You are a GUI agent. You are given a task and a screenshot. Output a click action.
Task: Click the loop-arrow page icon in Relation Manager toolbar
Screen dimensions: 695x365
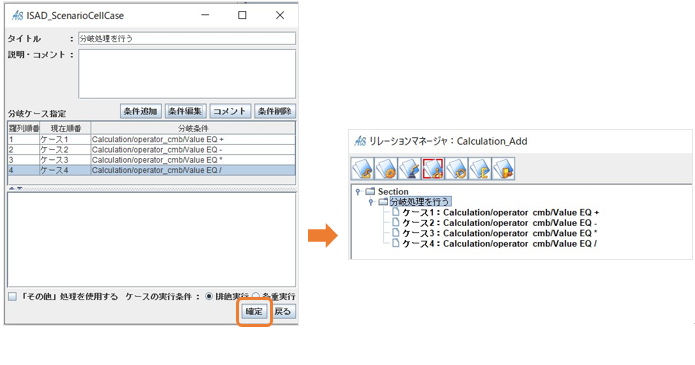point(457,169)
